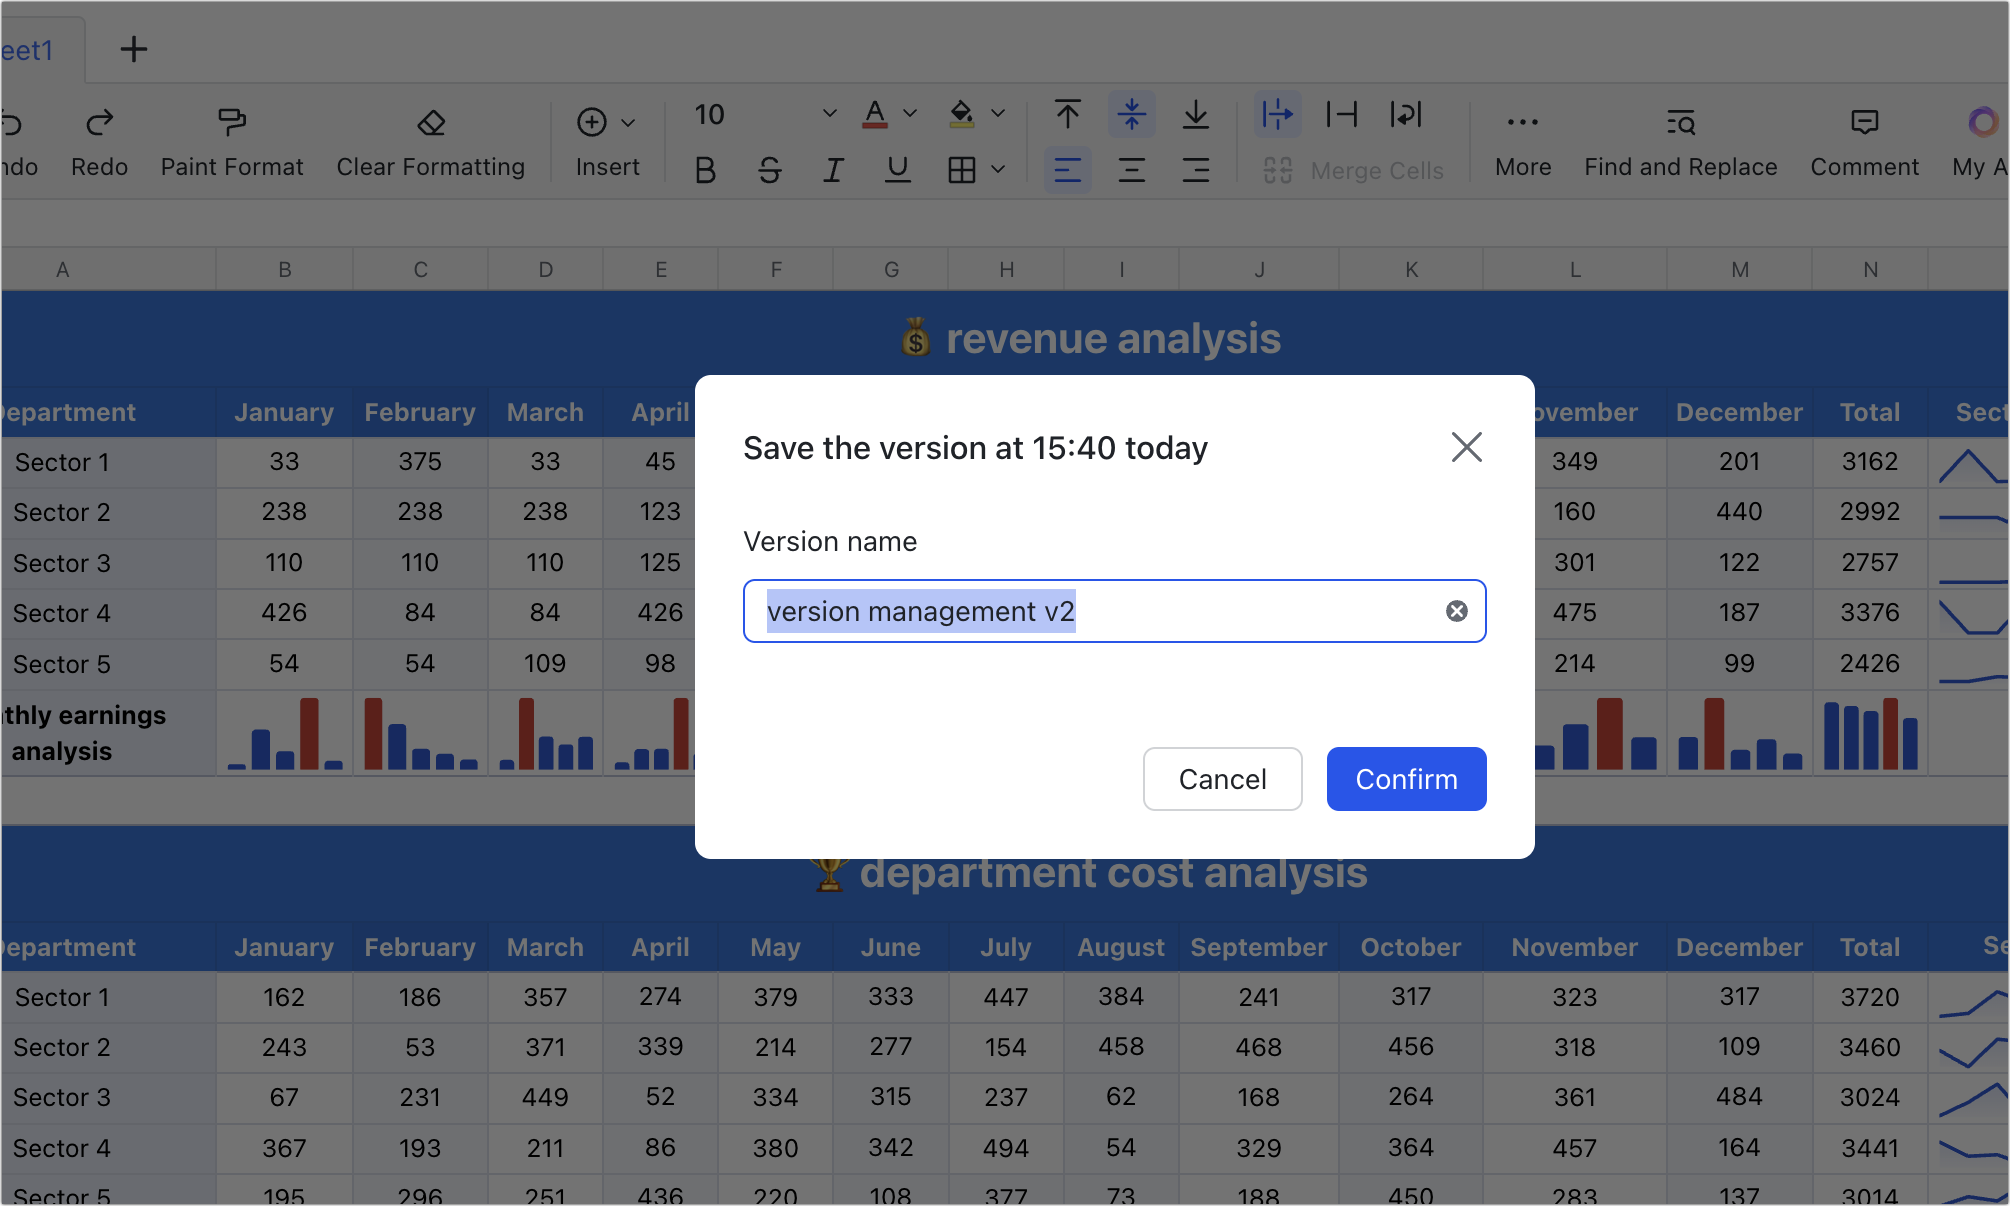Clear the version name text
Screen dimensions: 2010x1206
[1457, 611]
